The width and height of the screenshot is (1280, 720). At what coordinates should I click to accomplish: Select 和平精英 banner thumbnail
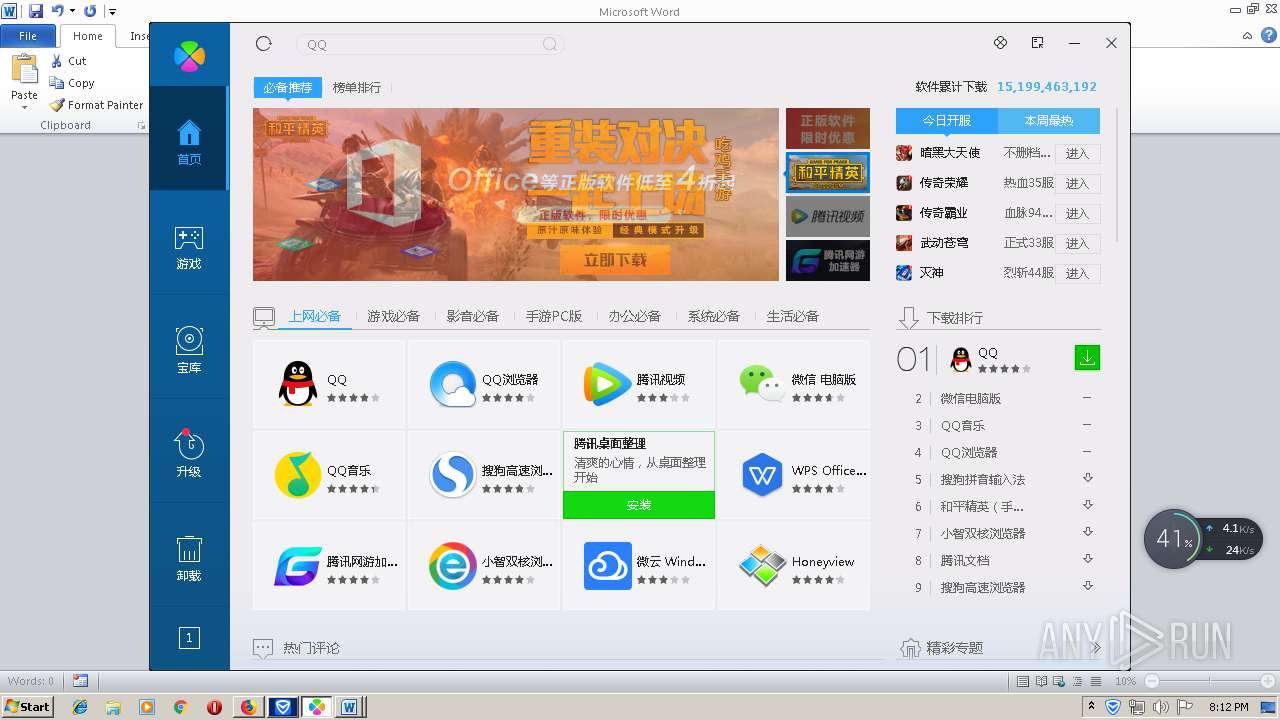point(828,172)
